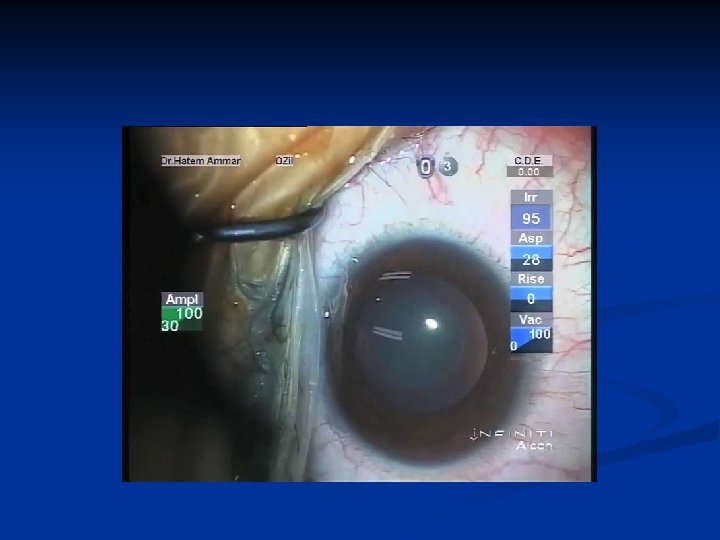Click the Ampl label
The height and width of the screenshot is (540, 720).
[x=182, y=299]
